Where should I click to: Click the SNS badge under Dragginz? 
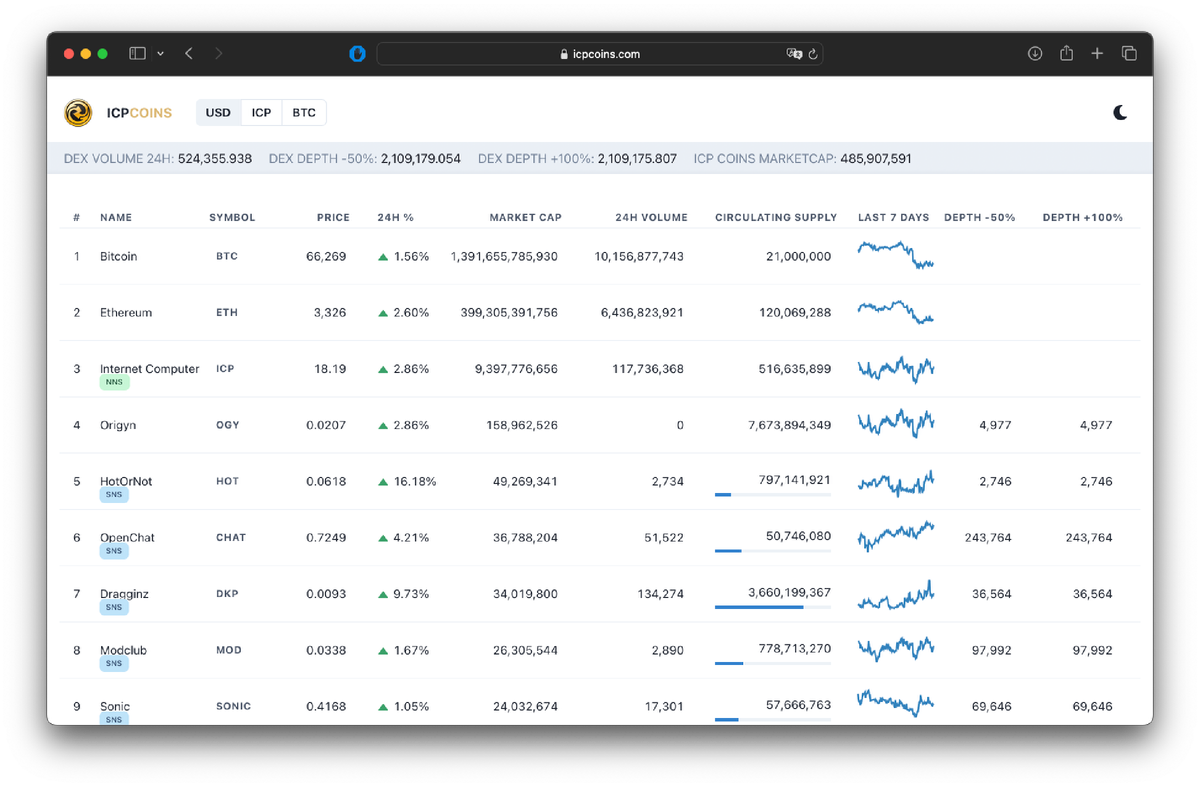[114, 607]
